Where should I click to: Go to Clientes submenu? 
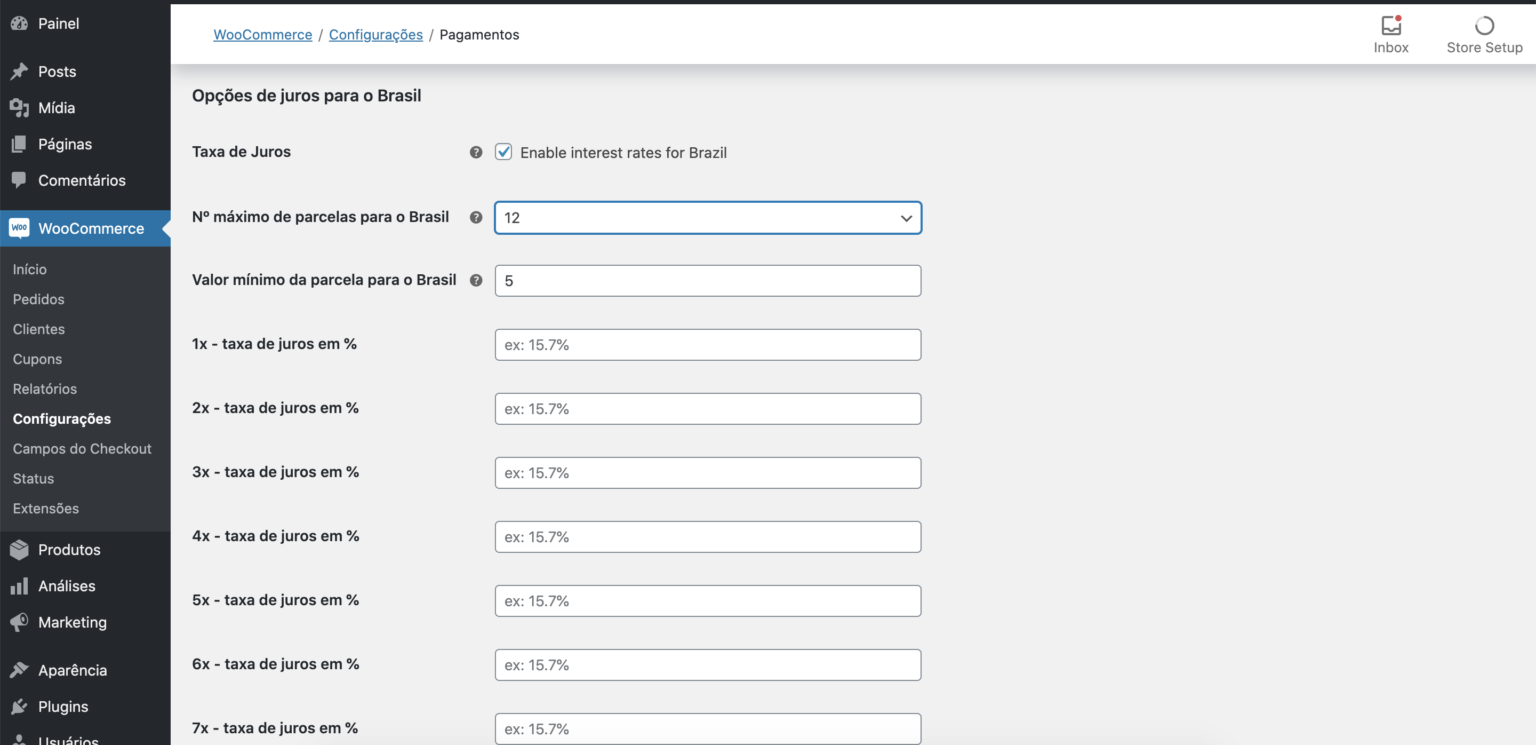tap(39, 329)
